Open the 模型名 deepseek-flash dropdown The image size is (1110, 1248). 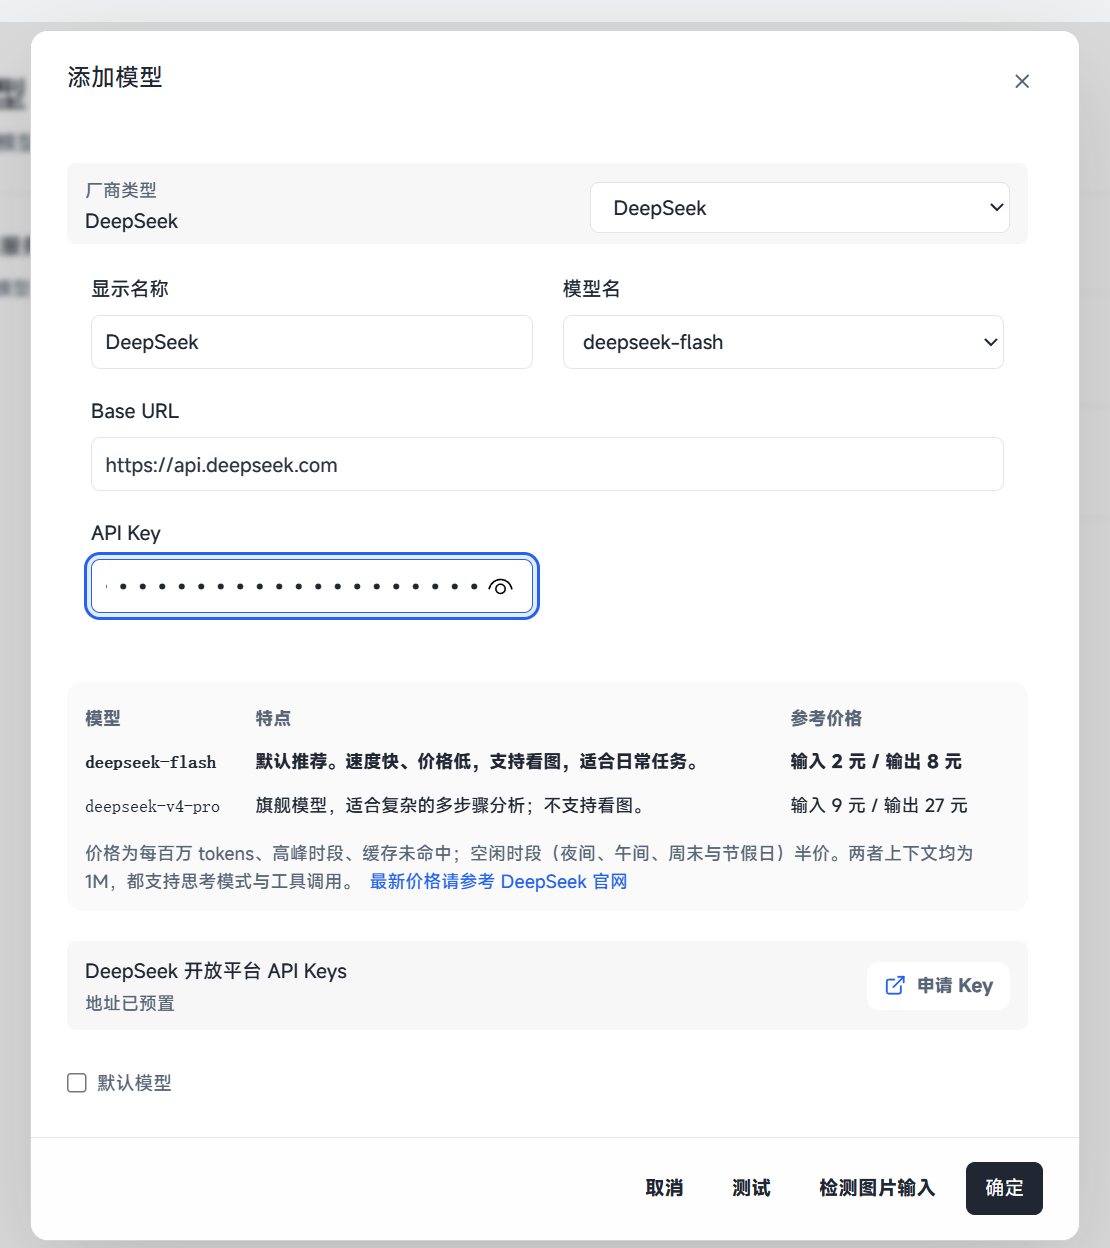coord(783,342)
